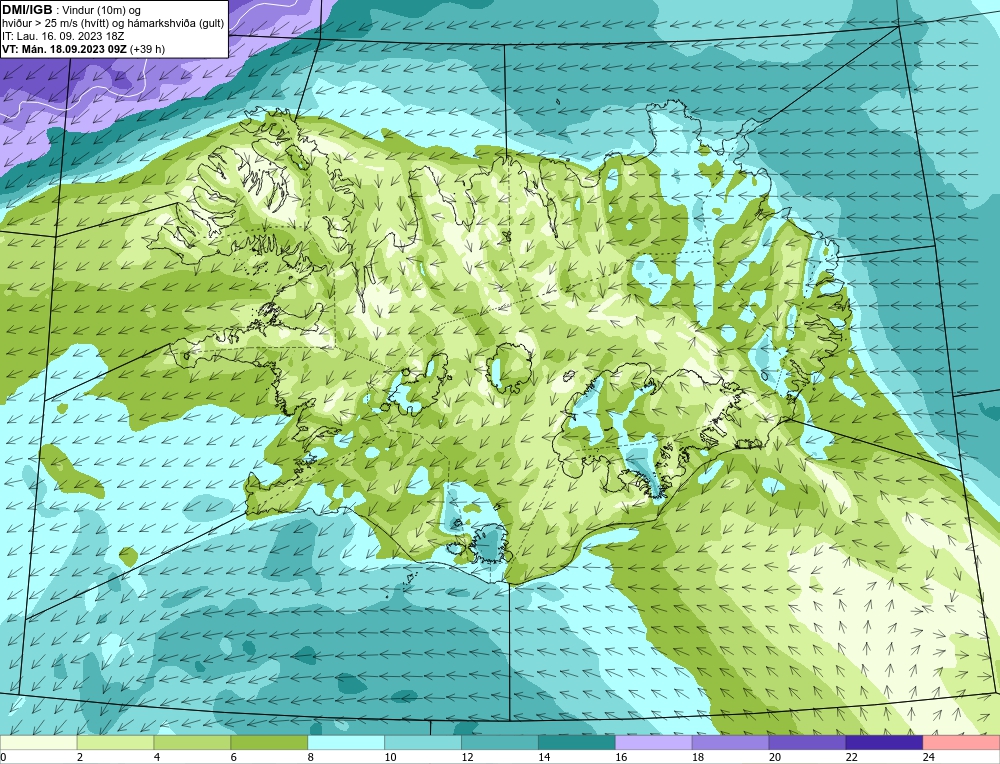Click the 16–18 m/s lavender legend swatch
Viewport: 1000px width, 764px height.
(654, 743)
